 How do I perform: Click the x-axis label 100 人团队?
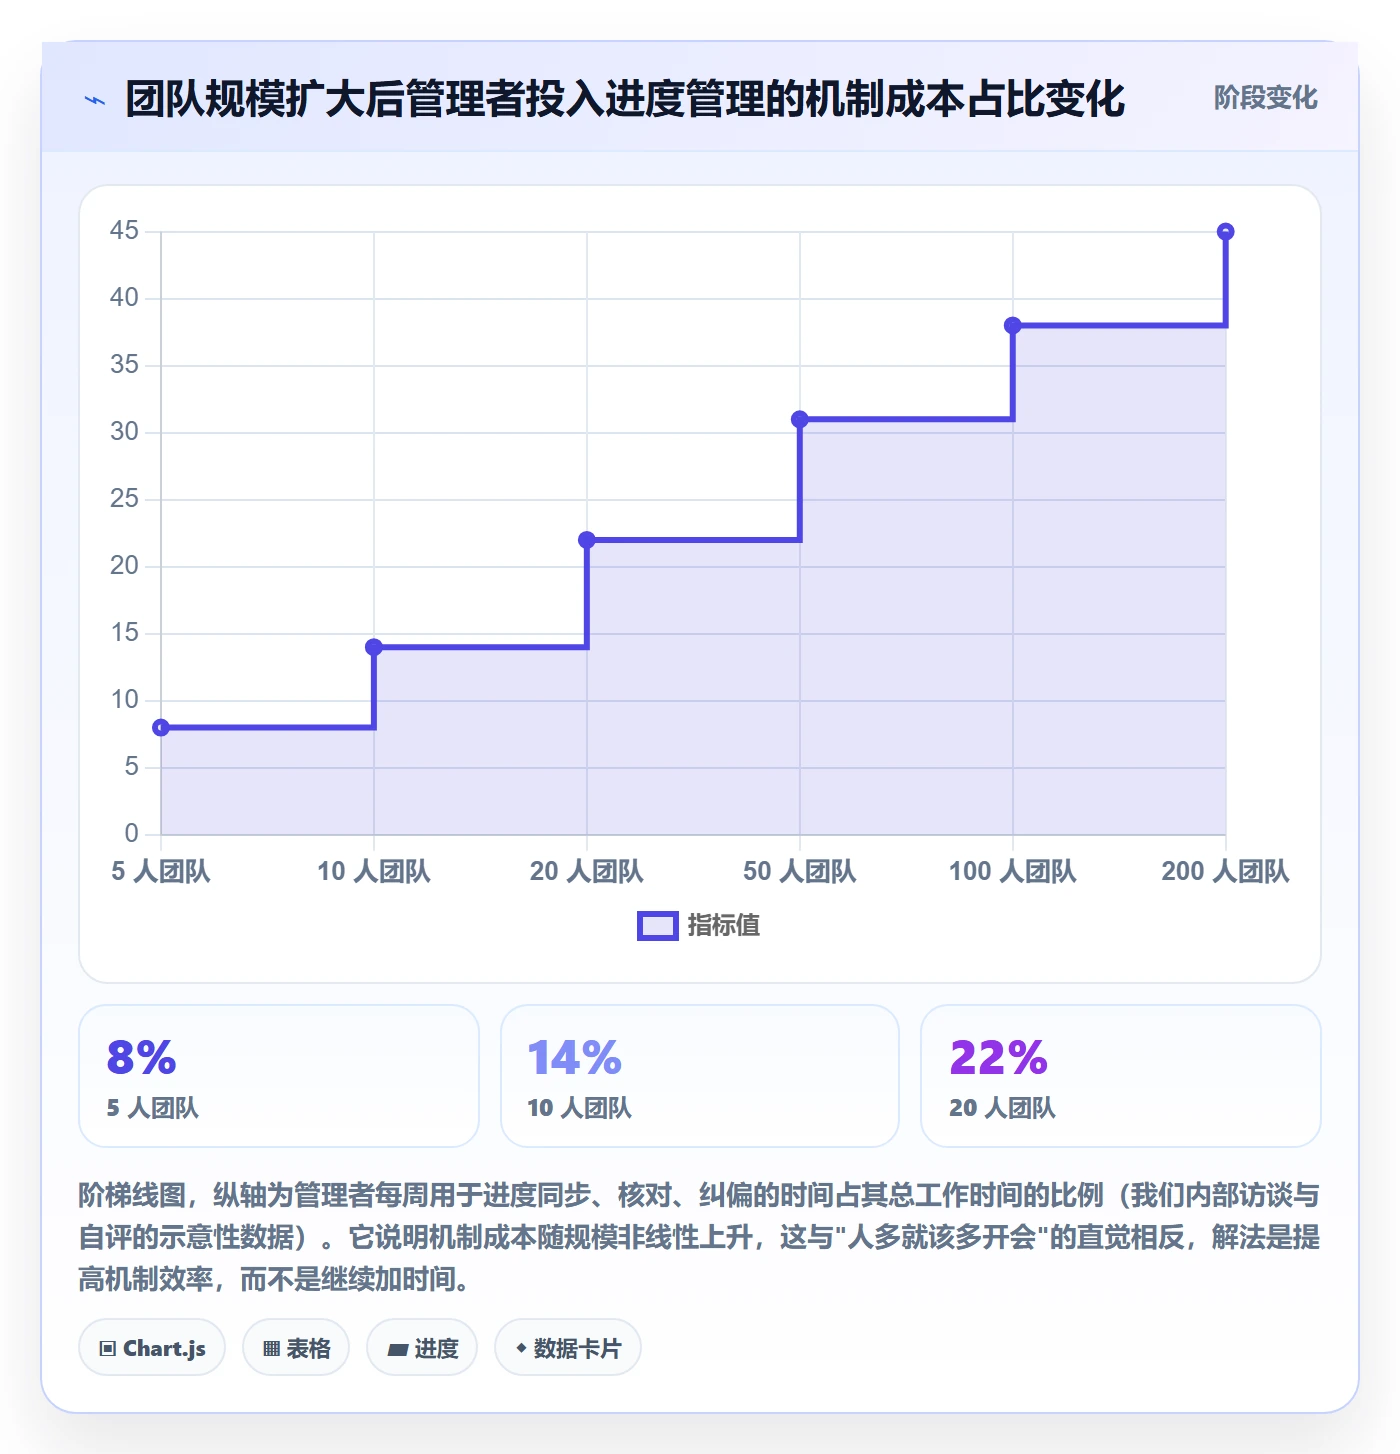pos(1013,871)
